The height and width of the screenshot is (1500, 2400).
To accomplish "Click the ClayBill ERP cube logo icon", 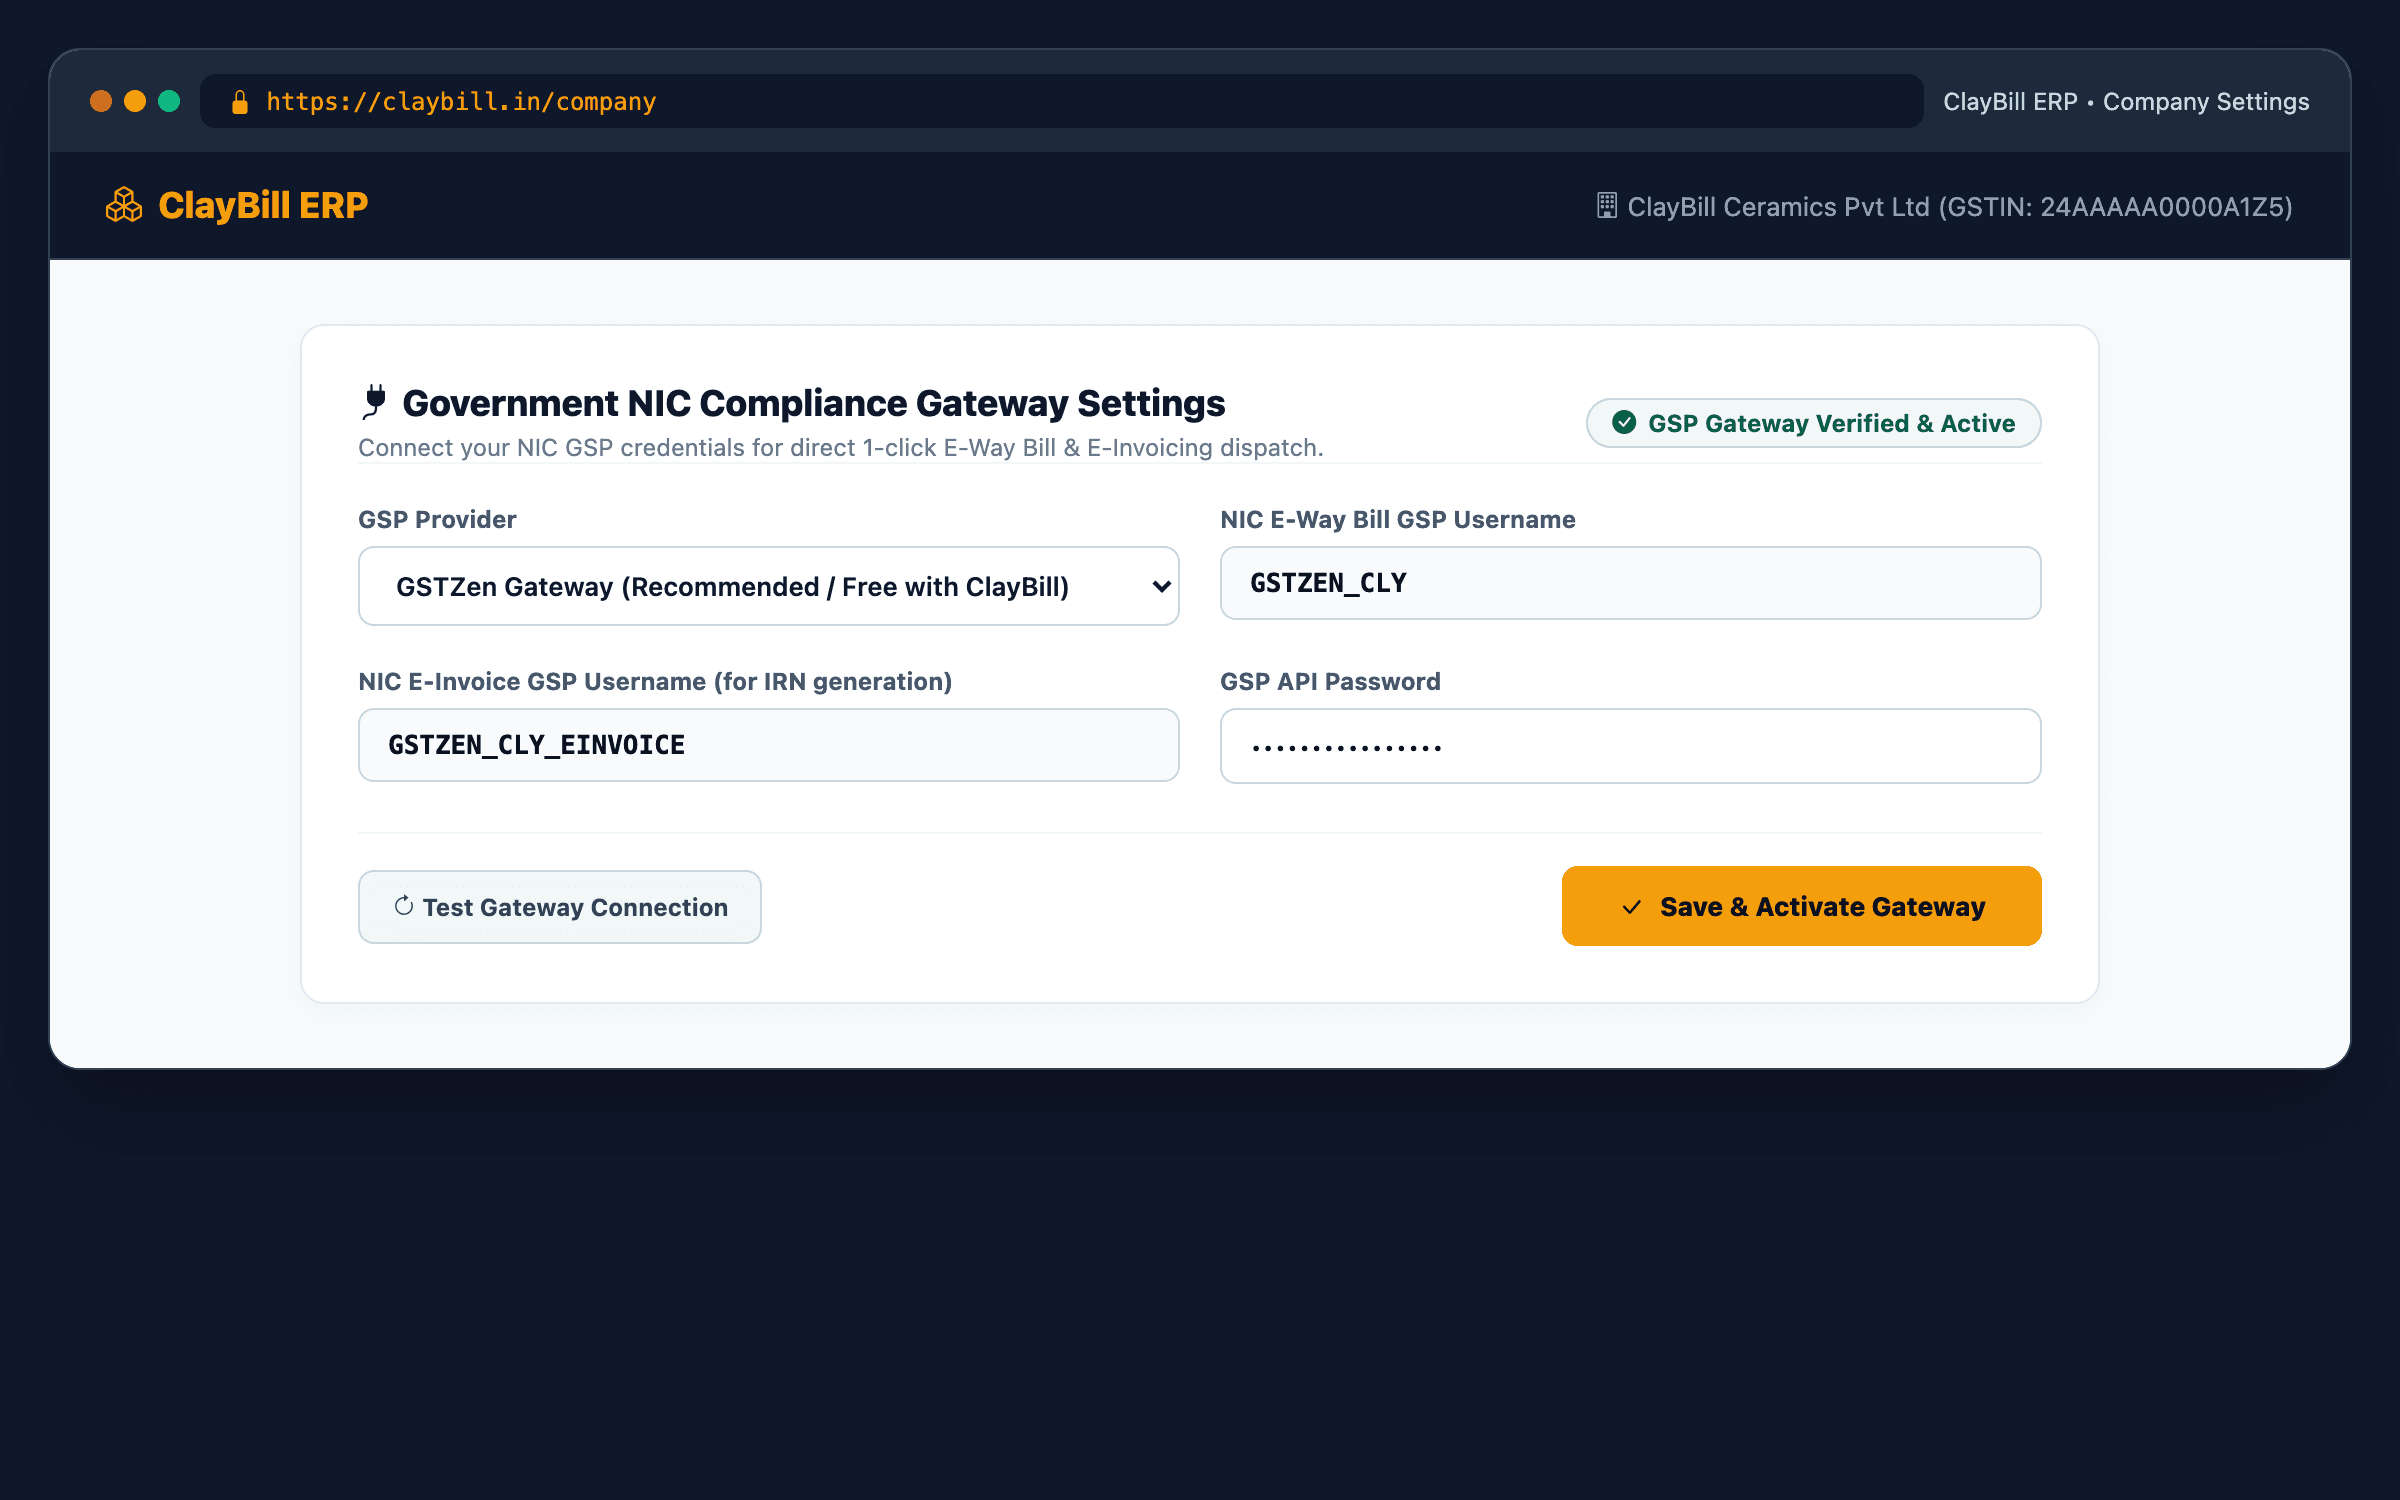I will click(124, 205).
